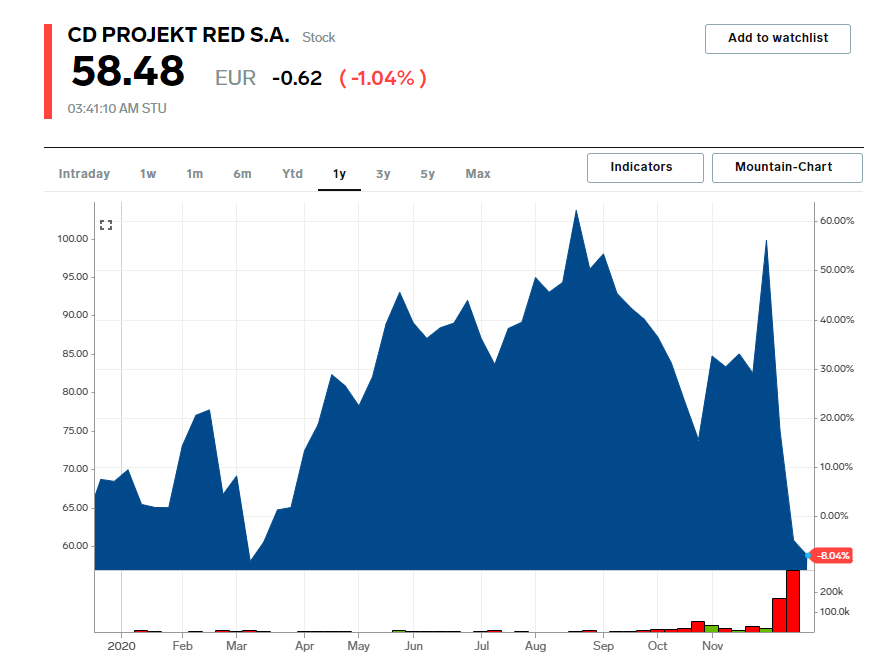Click the tallest red volume bar
This screenshot has height=662, width=871.
tap(793, 601)
